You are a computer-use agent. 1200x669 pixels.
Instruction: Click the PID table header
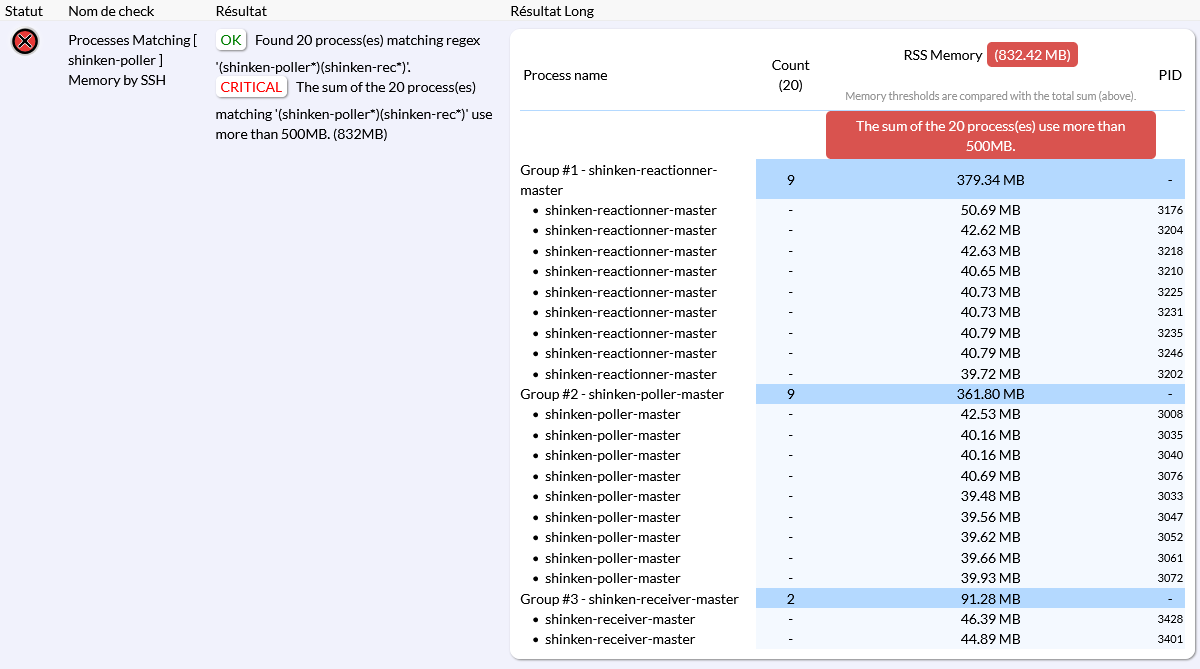pyautogui.click(x=1169, y=75)
